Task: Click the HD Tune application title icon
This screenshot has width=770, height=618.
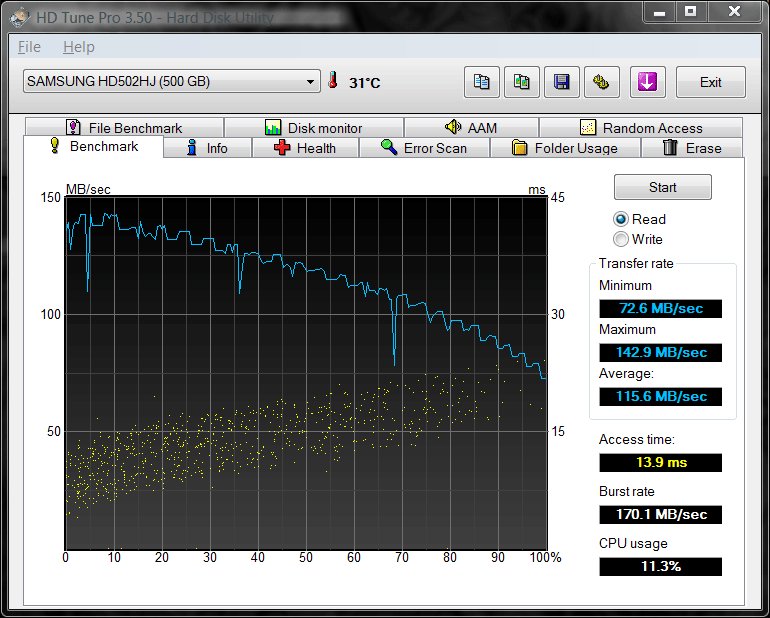Action: click(x=21, y=18)
